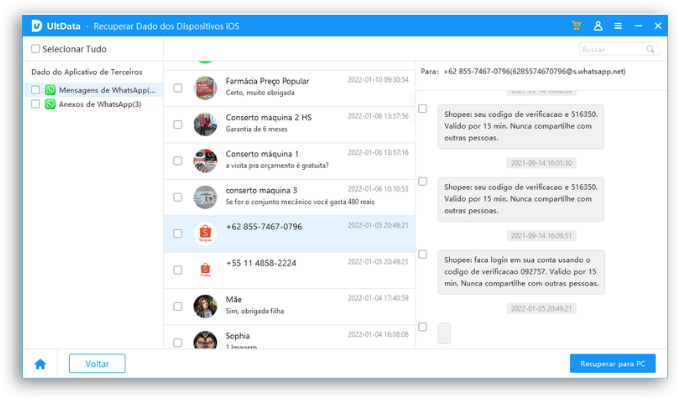The width and height of the screenshot is (700, 400).
Task: Click the 2021-09-14 16:01:30 timestamp label
Action: point(541,163)
